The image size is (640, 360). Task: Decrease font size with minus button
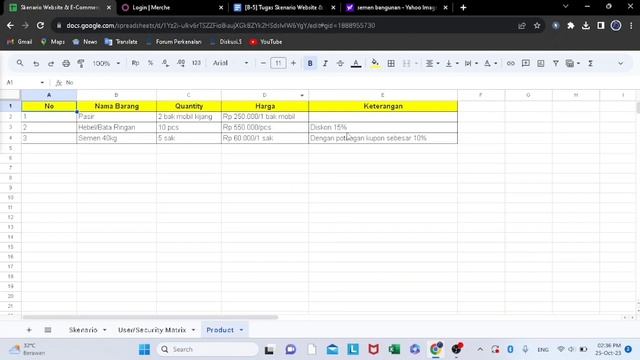click(x=263, y=63)
